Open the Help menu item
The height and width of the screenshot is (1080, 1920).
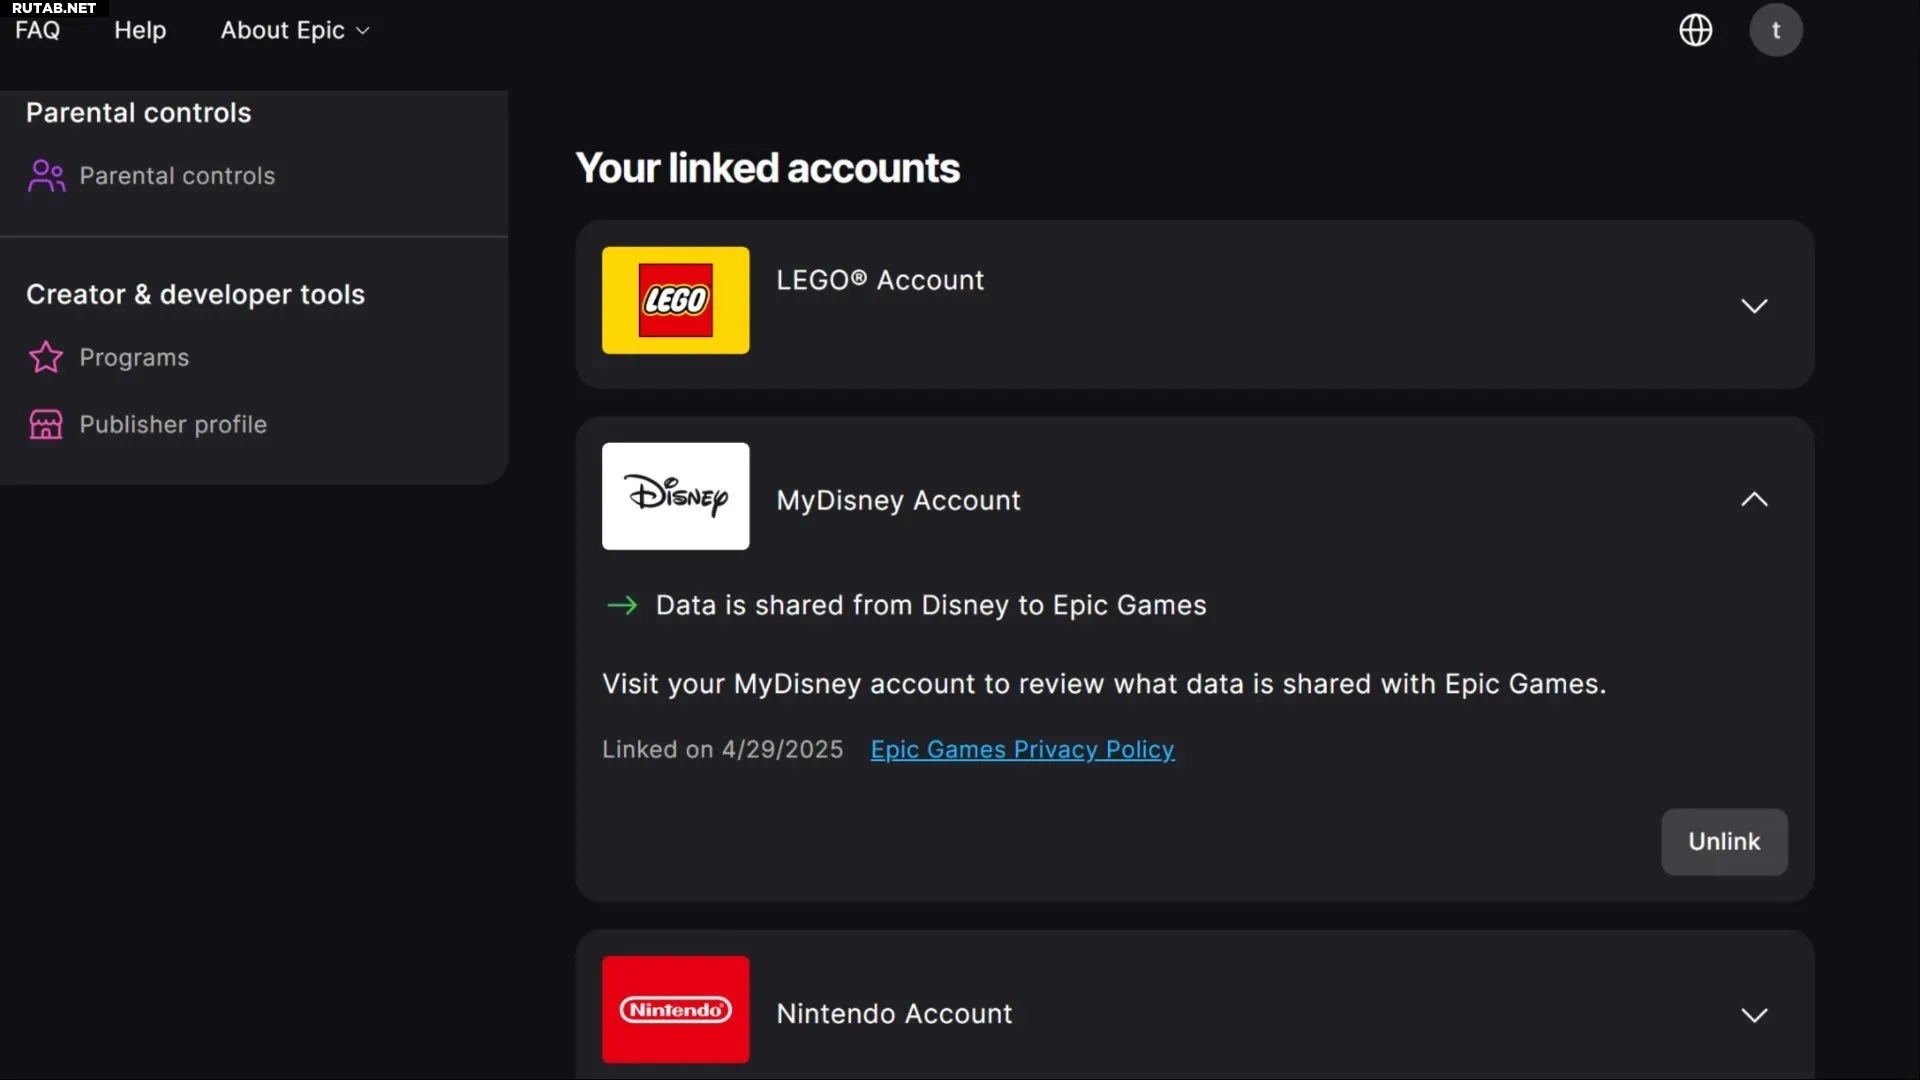click(x=140, y=30)
